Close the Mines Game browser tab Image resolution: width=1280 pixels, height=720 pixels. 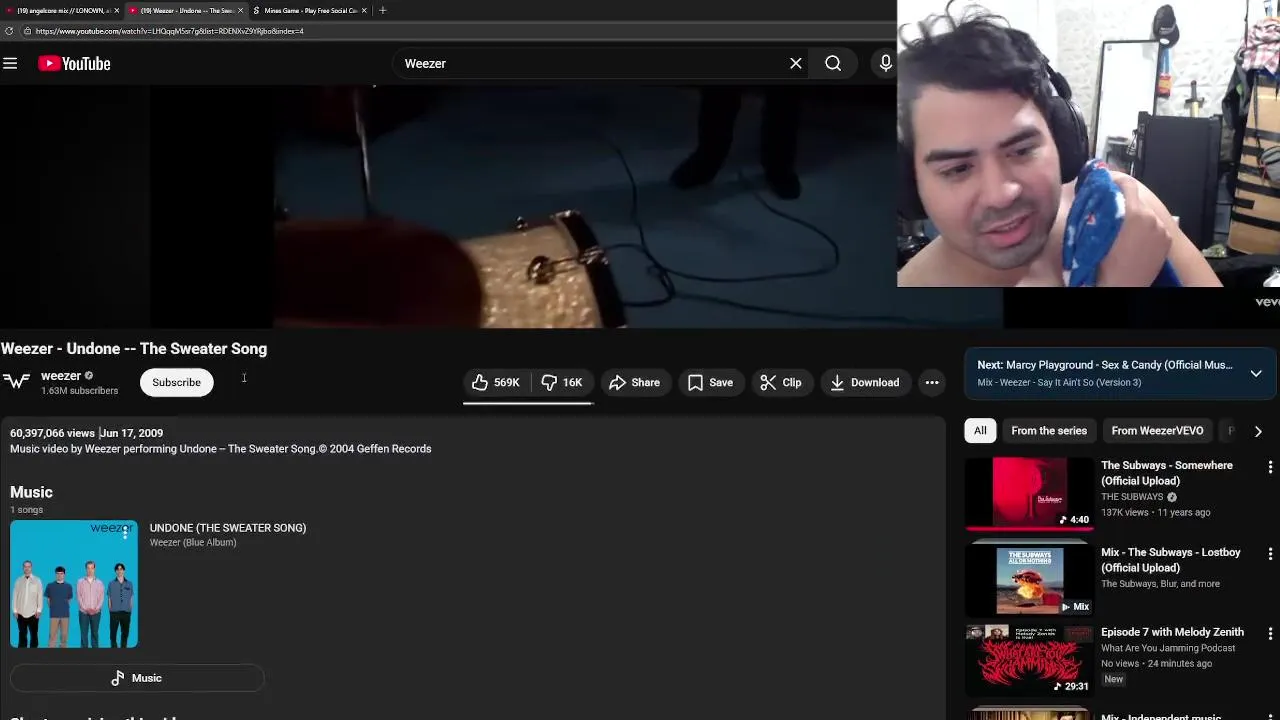coord(364,10)
